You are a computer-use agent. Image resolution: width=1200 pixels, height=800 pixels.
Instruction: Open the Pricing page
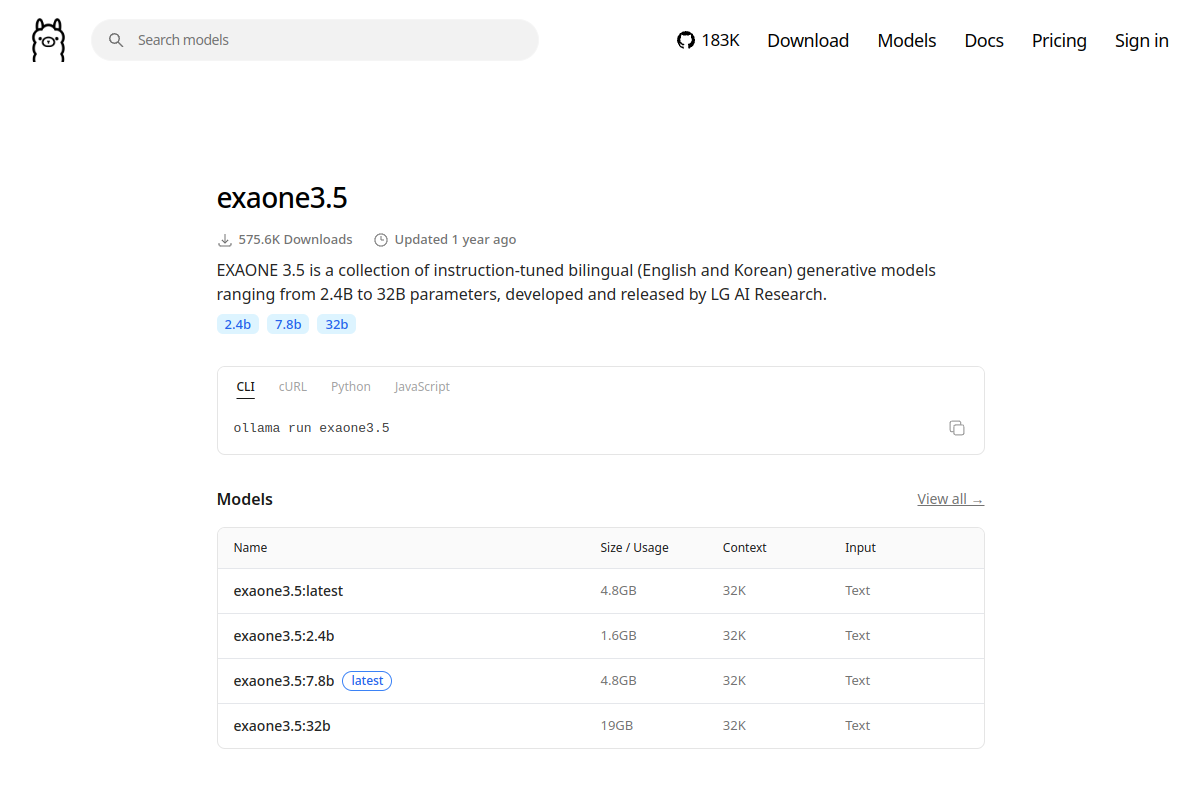[x=1059, y=40]
